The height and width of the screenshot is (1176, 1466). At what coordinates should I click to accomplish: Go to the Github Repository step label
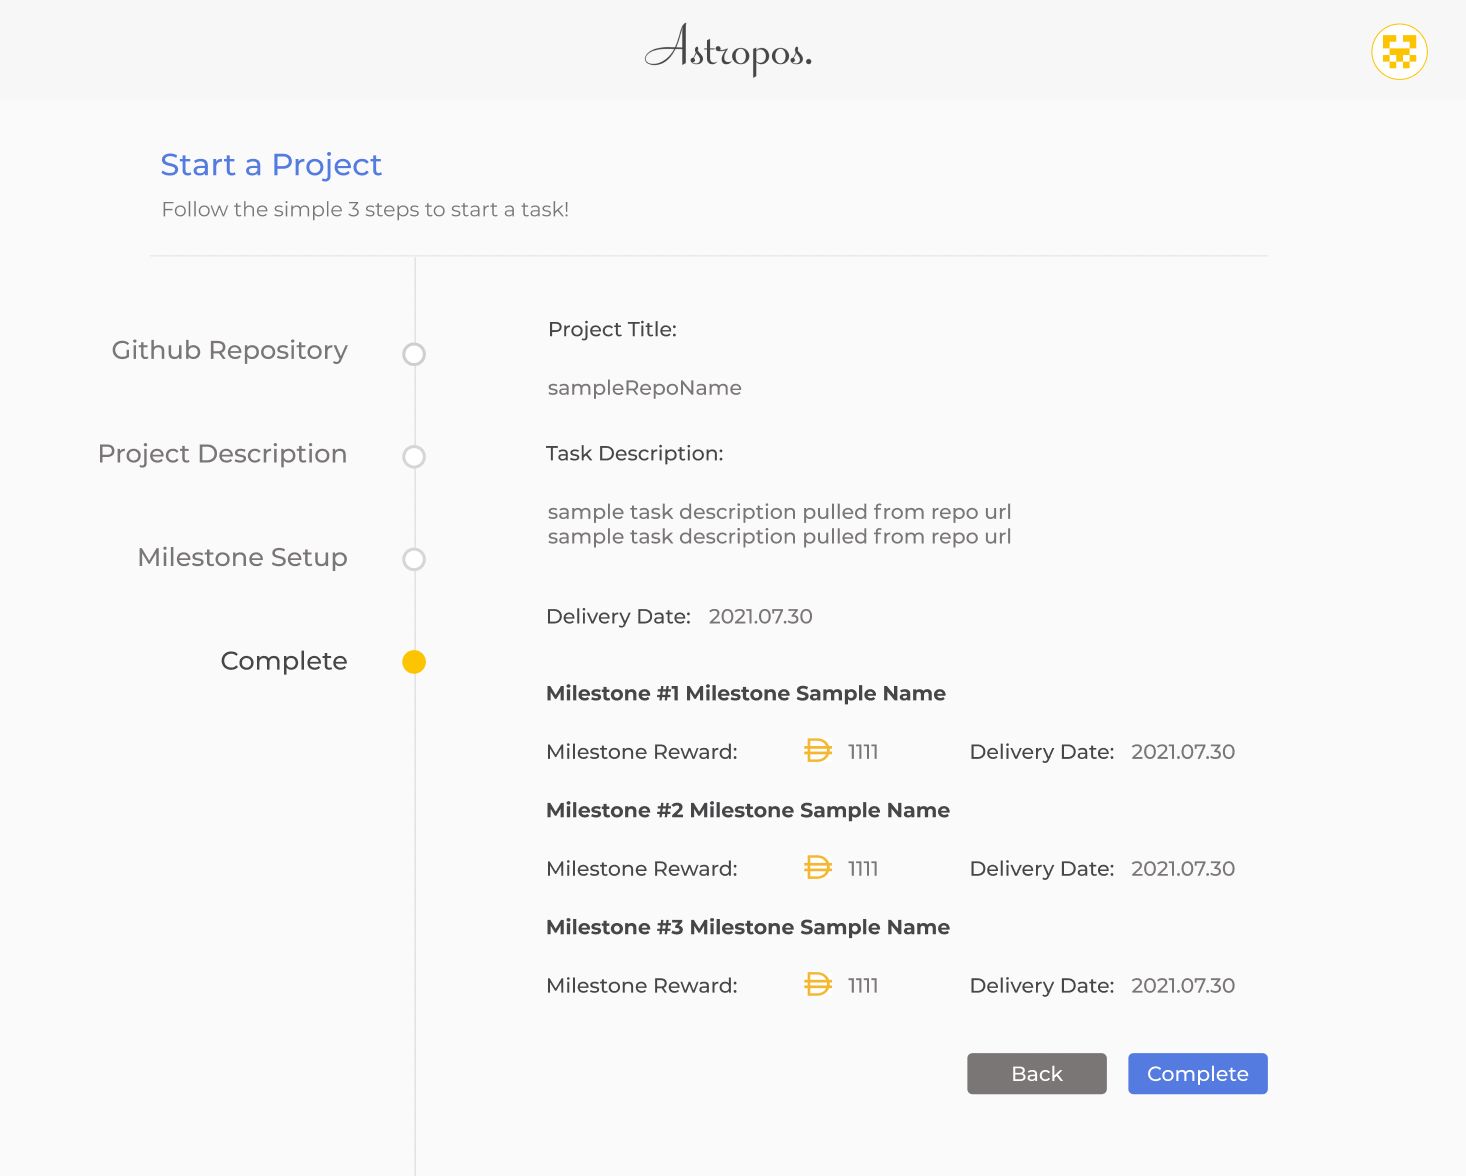pos(230,351)
